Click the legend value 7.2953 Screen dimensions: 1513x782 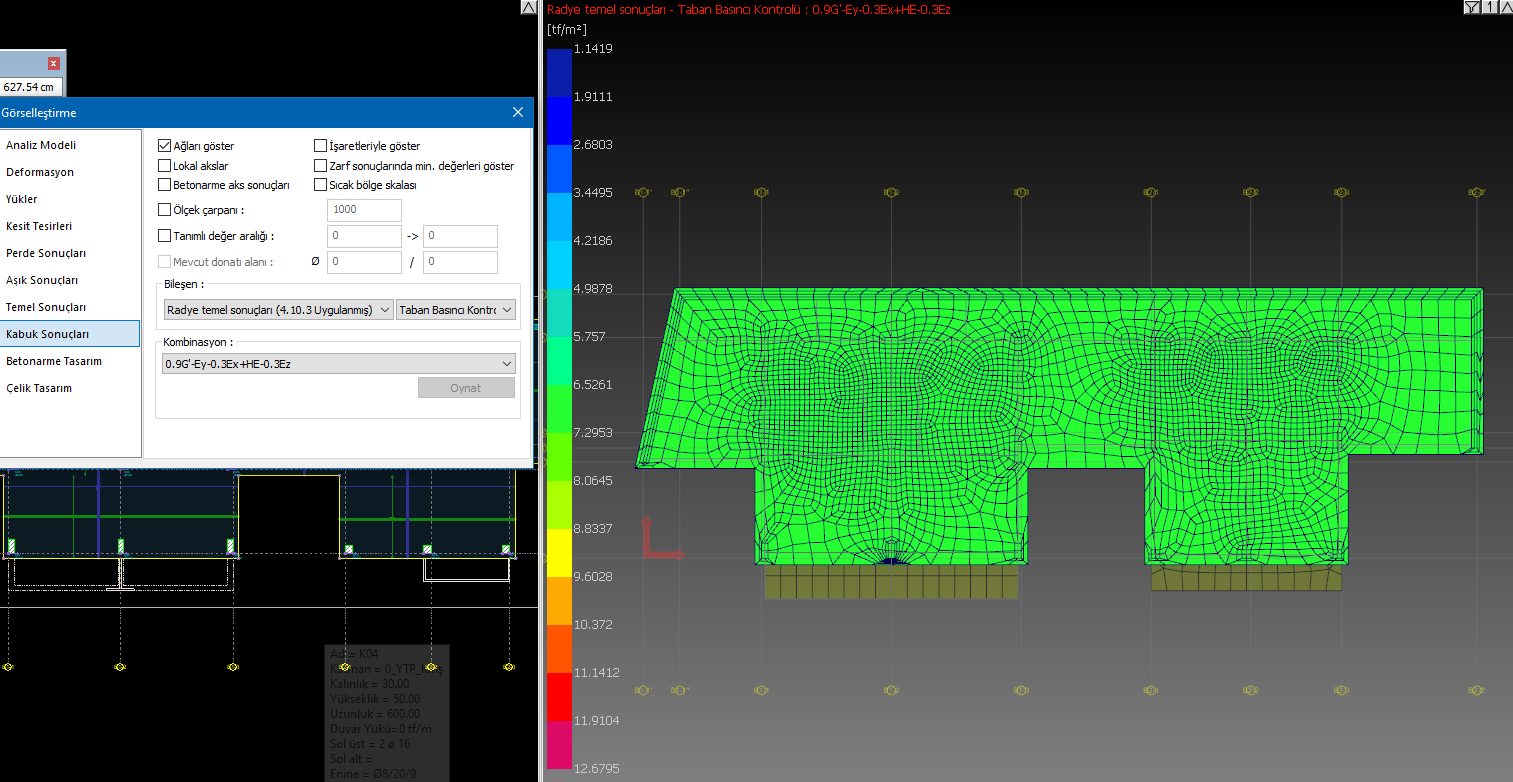(593, 433)
